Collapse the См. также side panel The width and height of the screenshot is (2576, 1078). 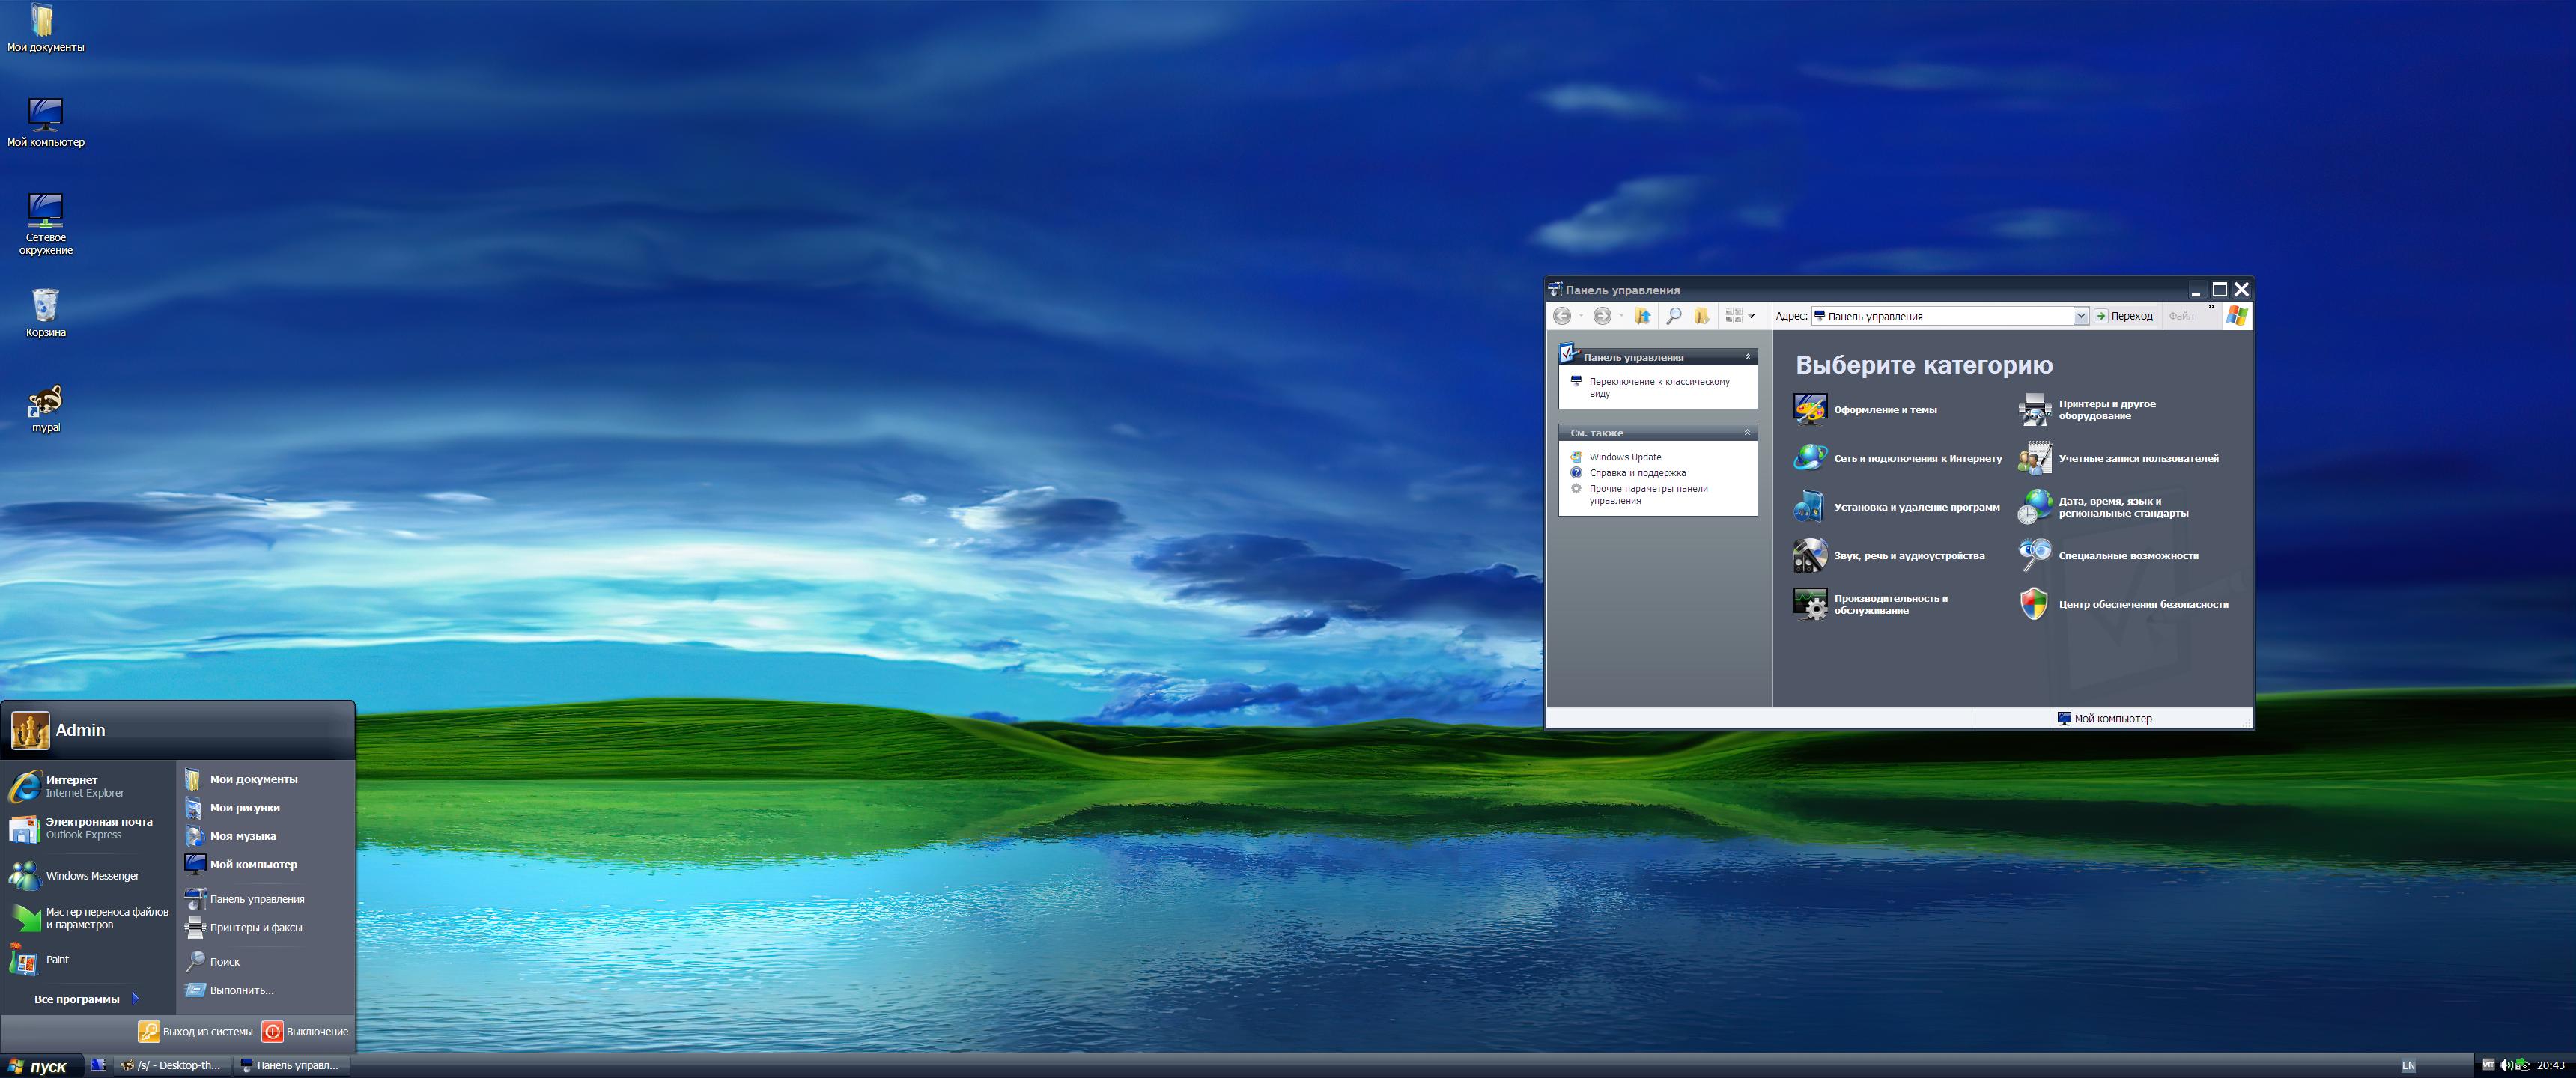(1748, 433)
